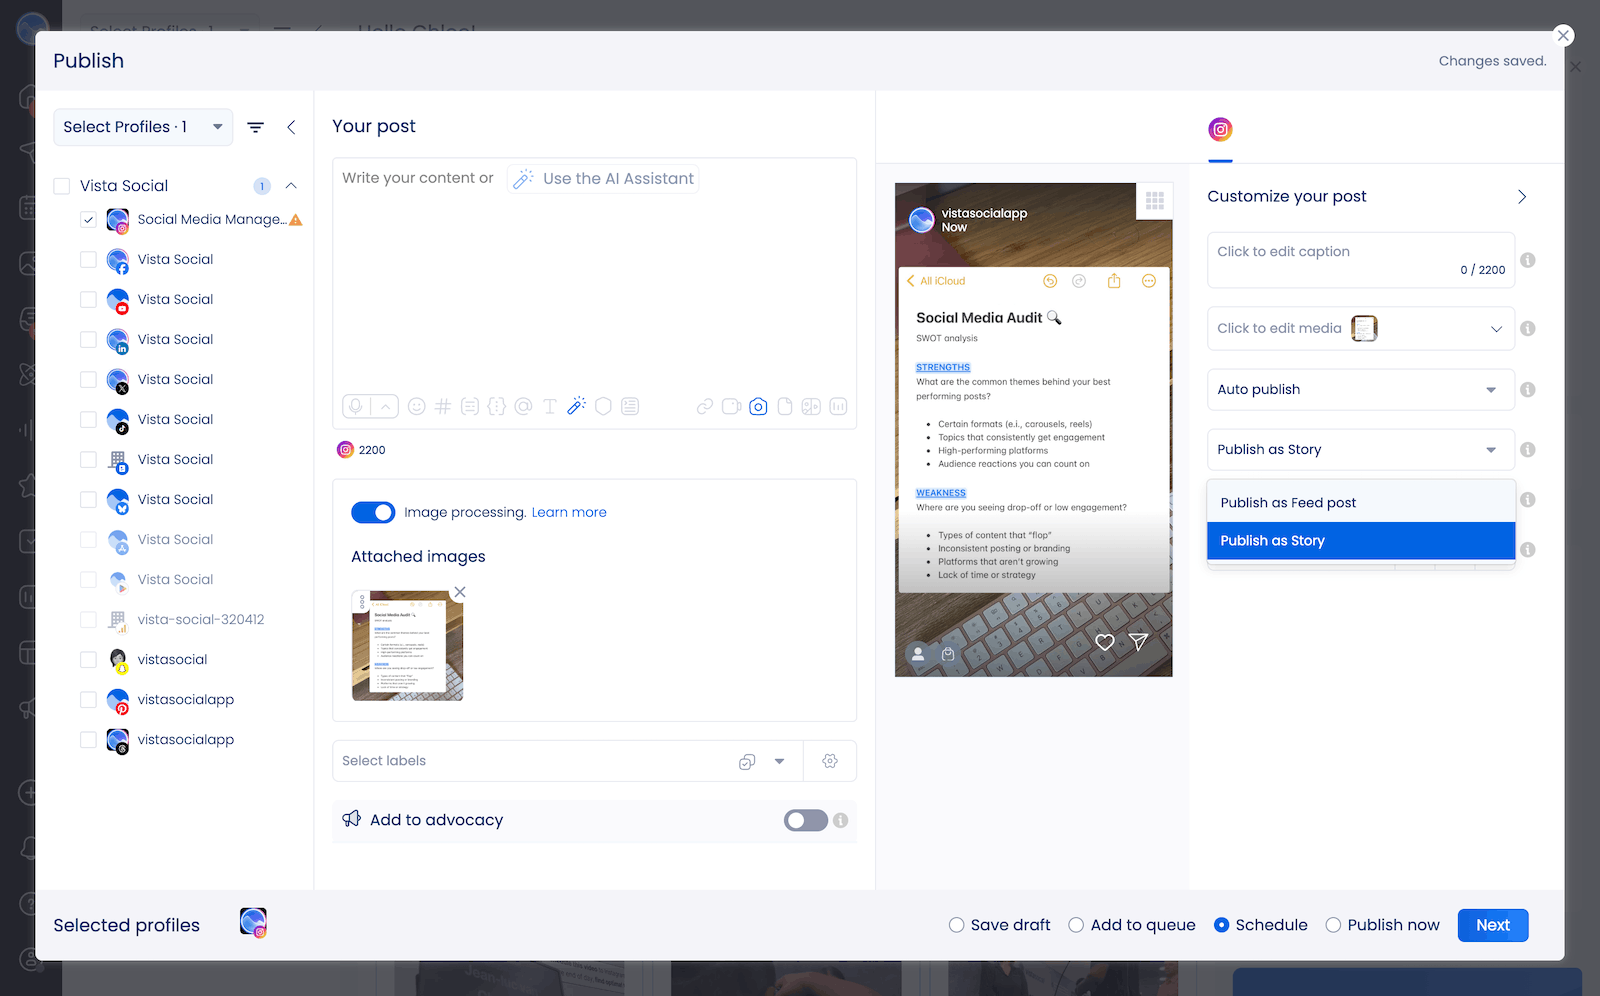This screenshot has height=996, width=1600.
Task: Select the Save draft radio button
Action: (x=956, y=925)
